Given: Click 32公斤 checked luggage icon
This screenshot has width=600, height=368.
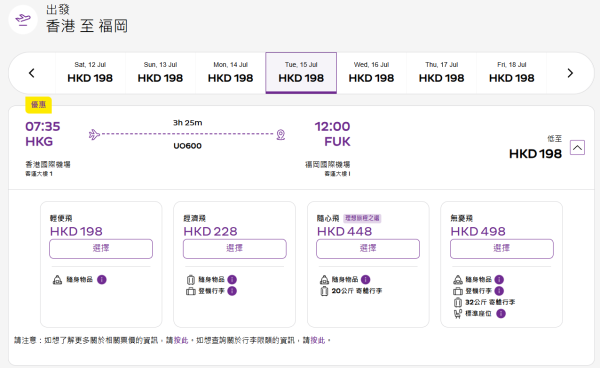Looking at the screenshot, I should click(458, 303).
